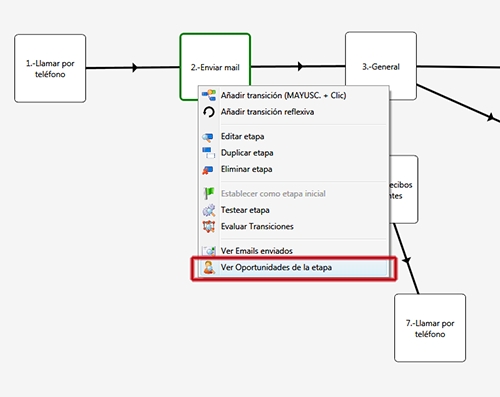This screenshot has width=500, height=397.
Task: Select Añadir transición reflexiva menu entry
Action: [294, 112]
